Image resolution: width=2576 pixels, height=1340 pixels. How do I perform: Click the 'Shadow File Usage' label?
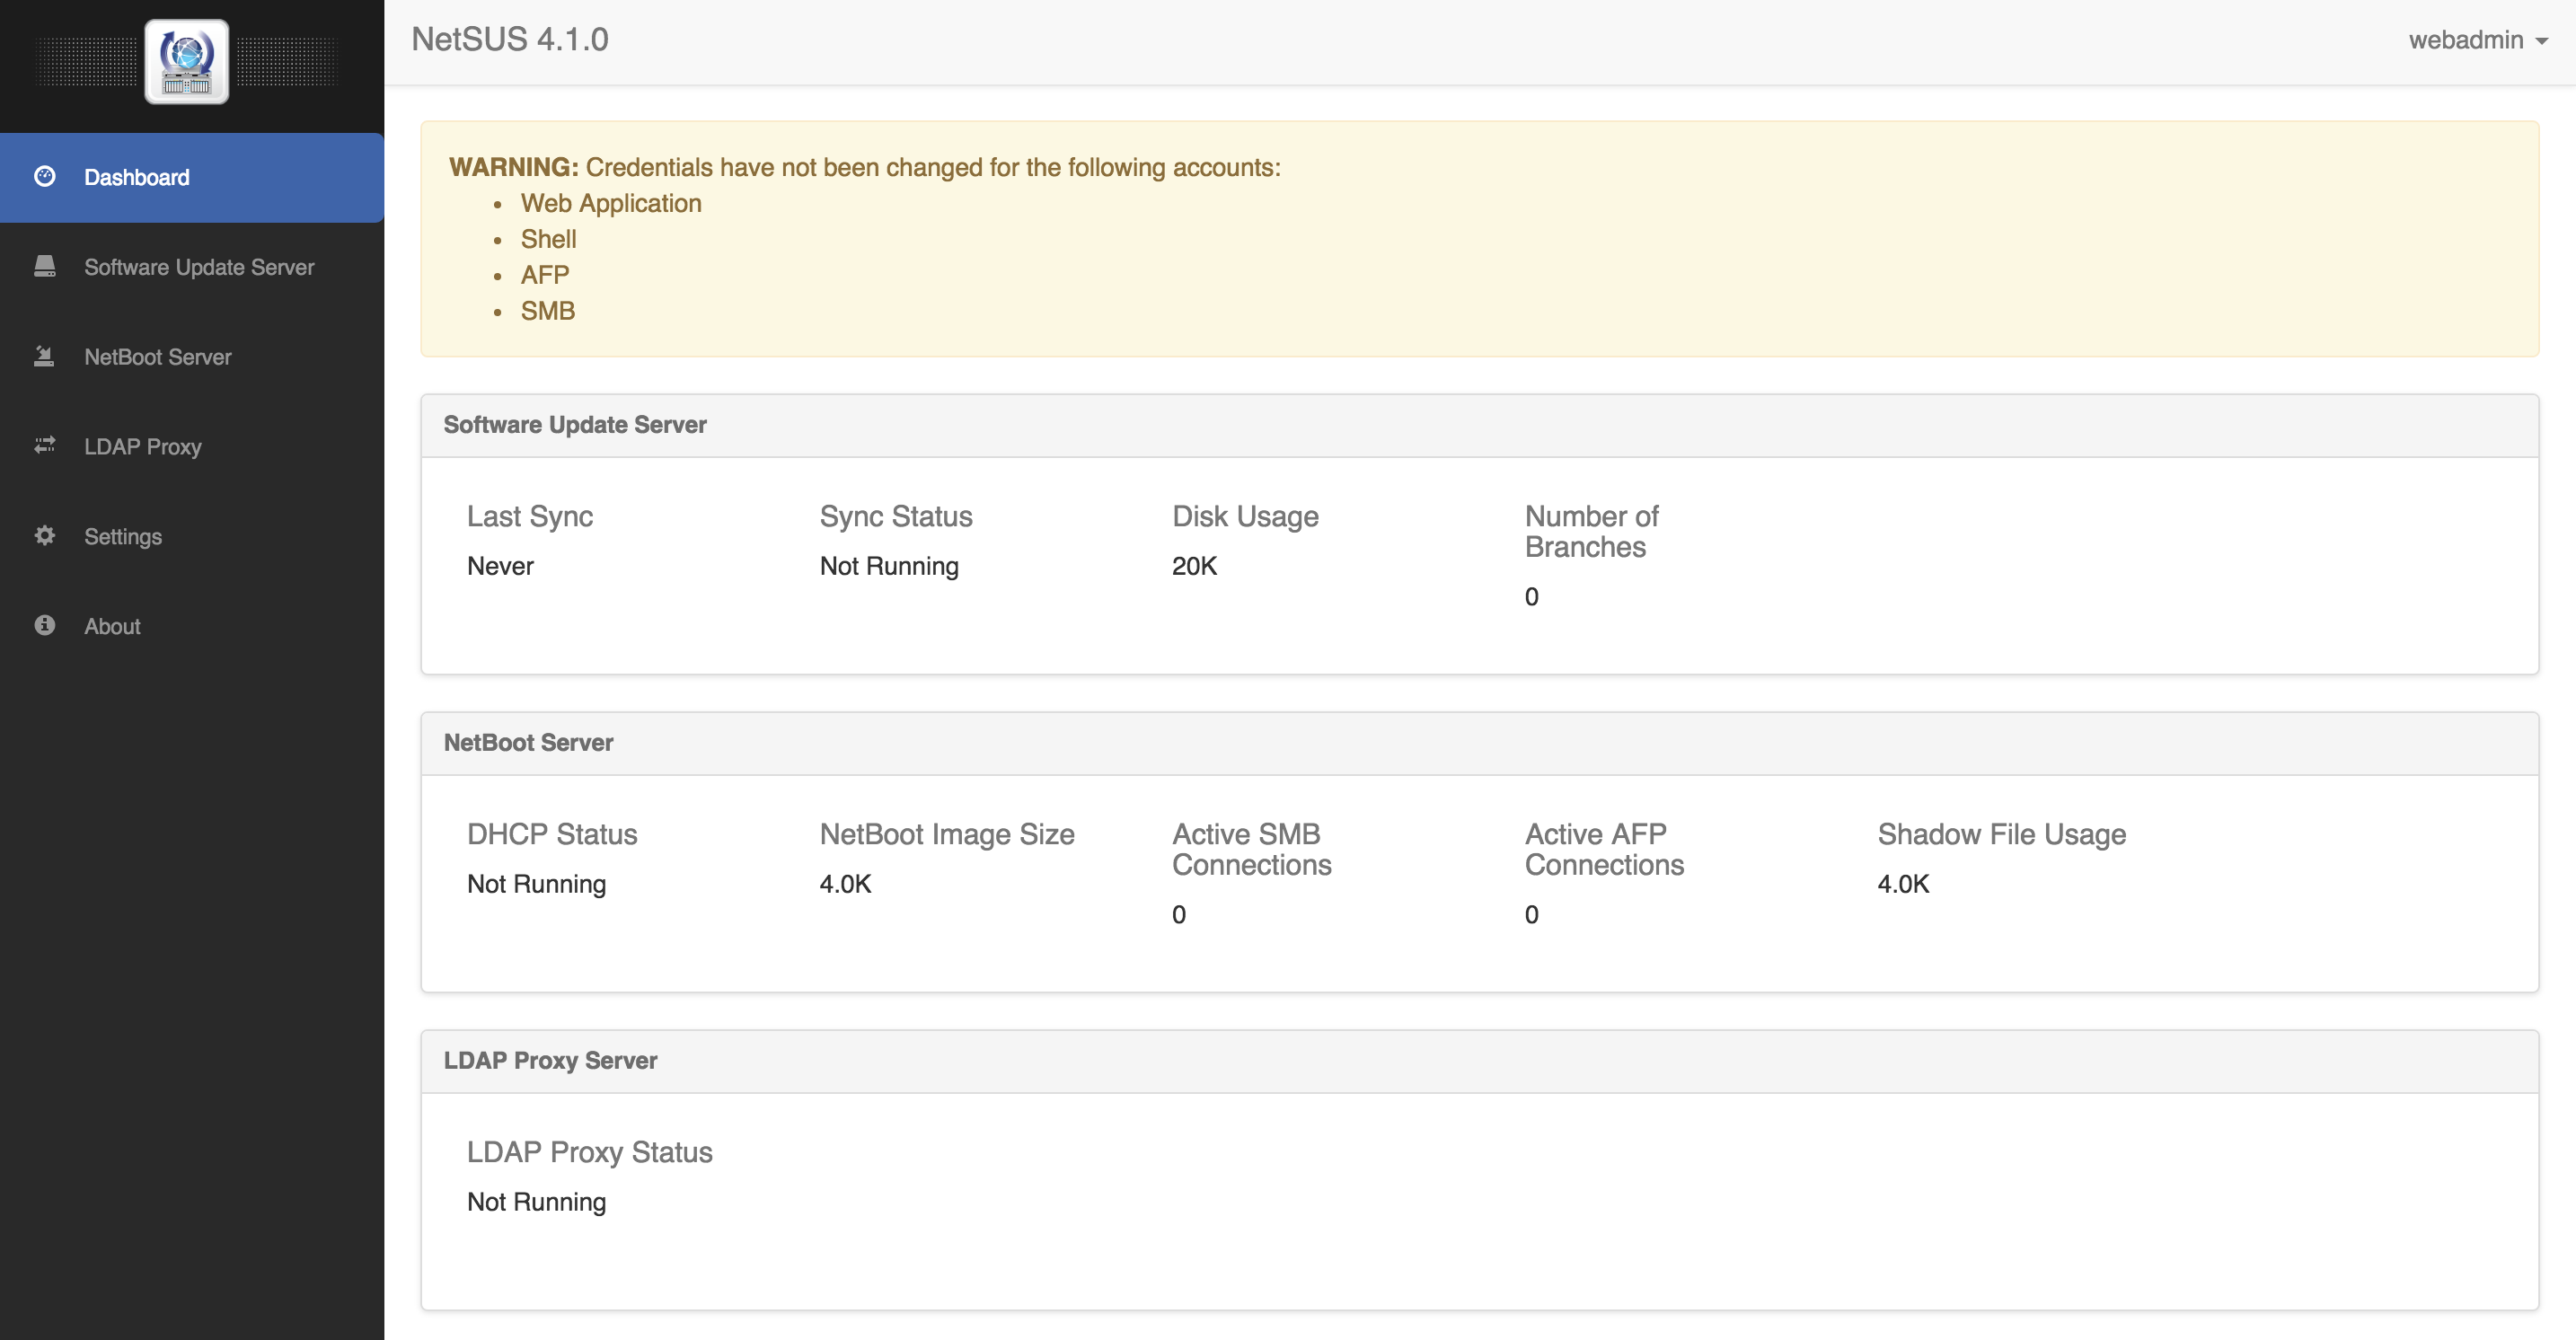[x=2001, y=834]
